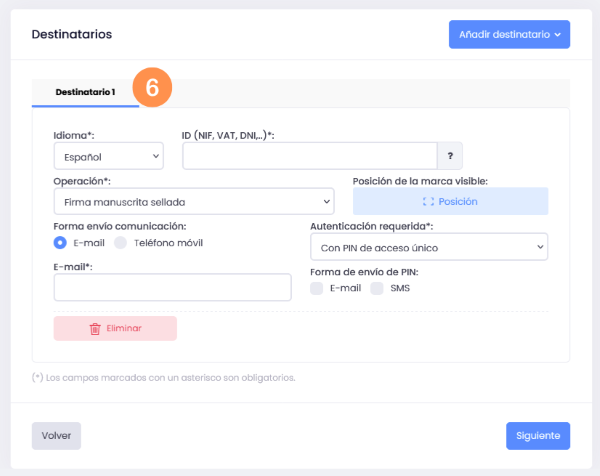600x476 pixels.
Task: Check the E-mail box under Forma de envío de PIN
Action: point(316,288)
